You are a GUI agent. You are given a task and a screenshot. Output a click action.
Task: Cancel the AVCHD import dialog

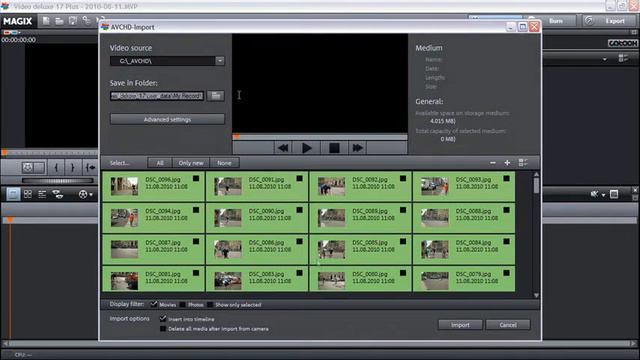[x=508, y=325]
